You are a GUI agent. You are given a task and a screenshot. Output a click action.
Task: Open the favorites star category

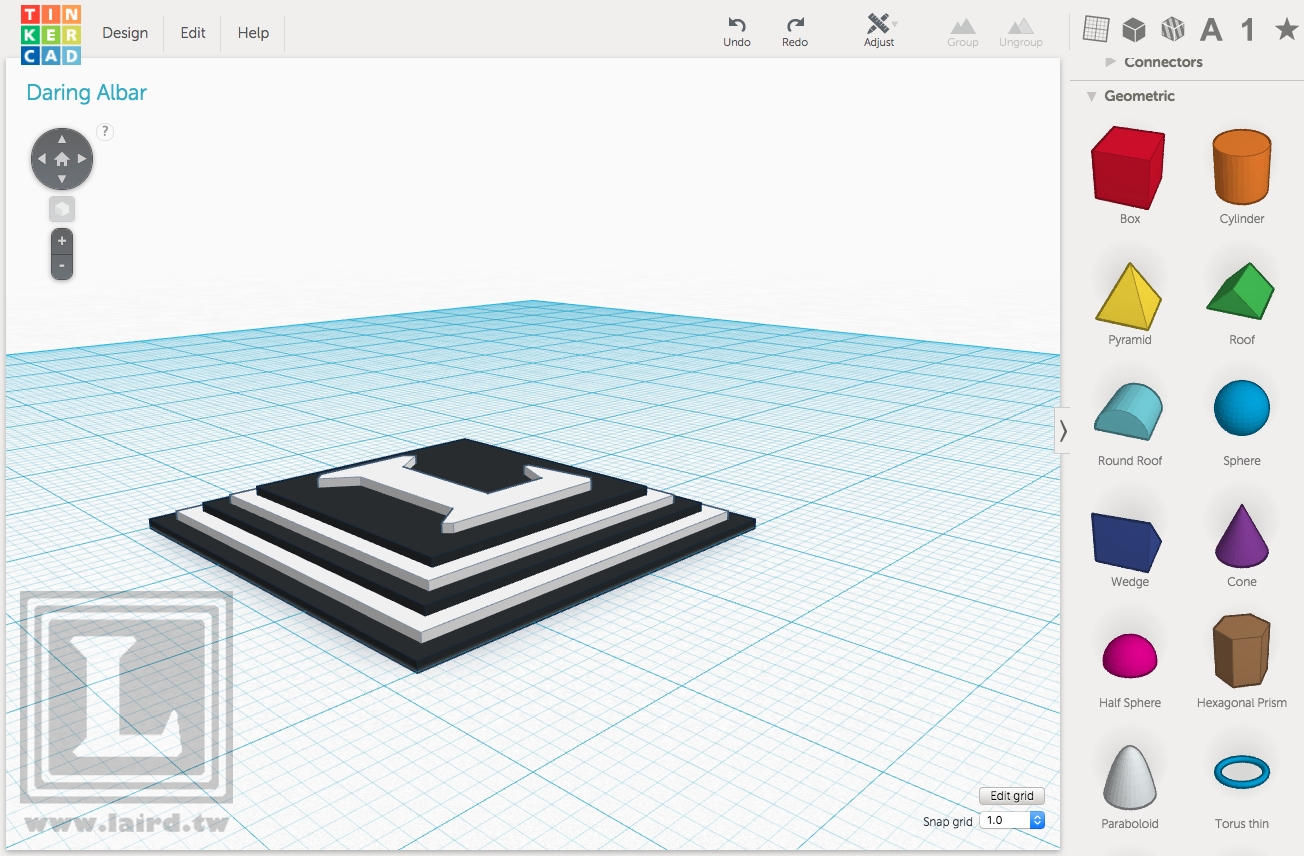[x=1284, y=30]
